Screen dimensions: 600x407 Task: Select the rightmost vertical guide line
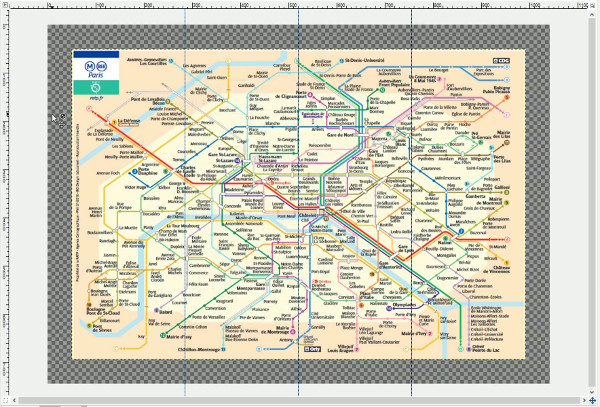point(412,203)
